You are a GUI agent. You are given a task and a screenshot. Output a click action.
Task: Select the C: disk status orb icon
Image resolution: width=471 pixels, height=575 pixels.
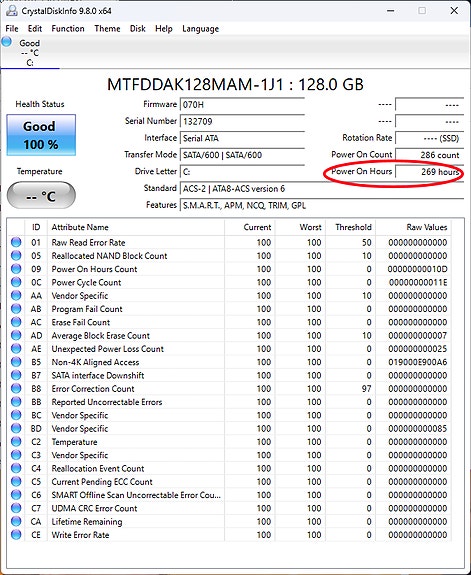(7, 42)
